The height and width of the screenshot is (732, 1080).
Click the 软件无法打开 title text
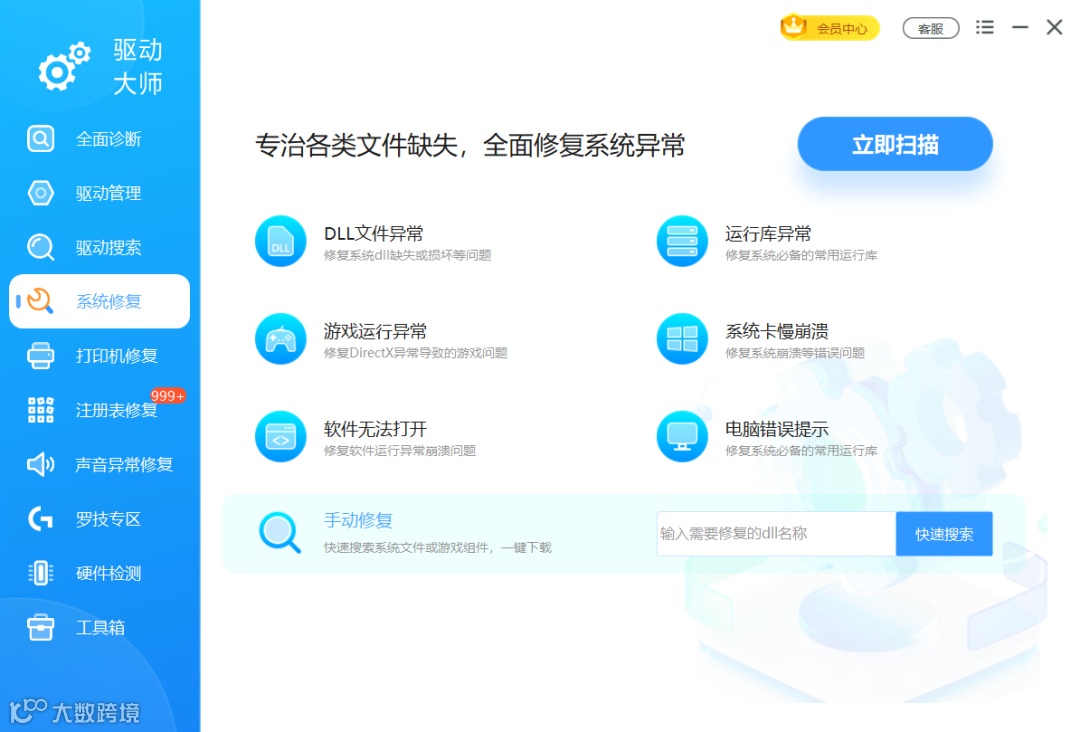375,429
